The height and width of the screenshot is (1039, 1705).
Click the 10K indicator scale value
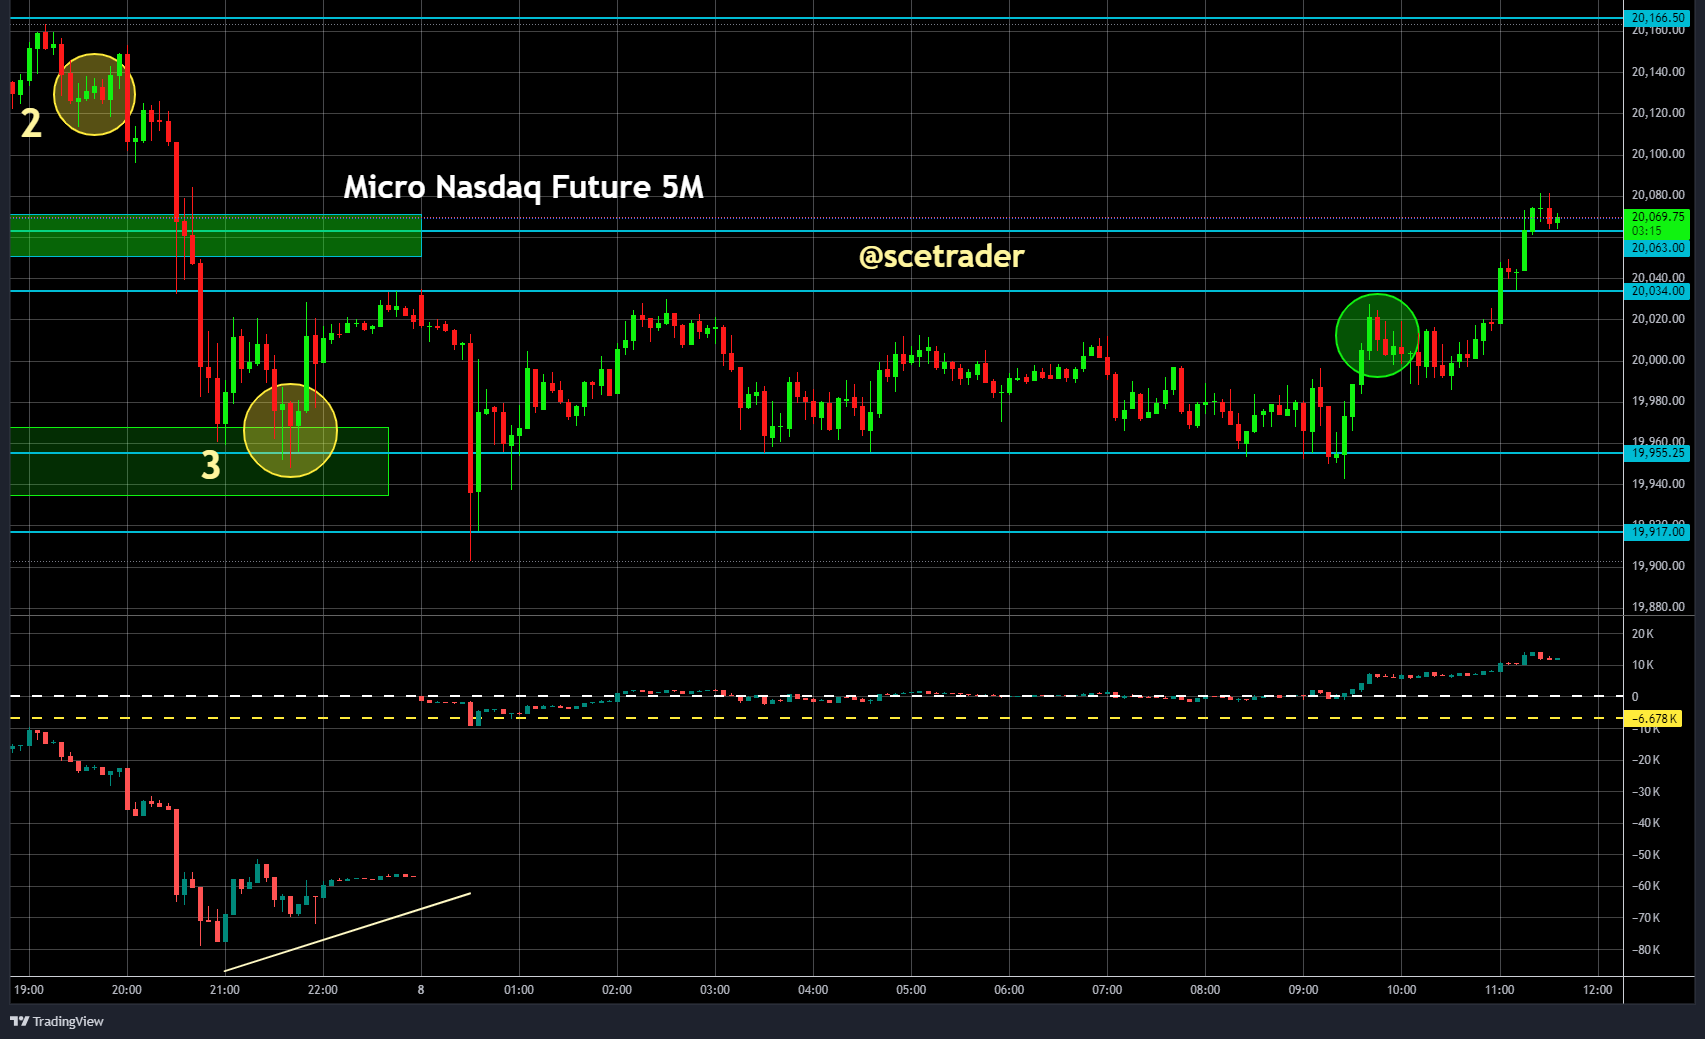click(1643, 665)
